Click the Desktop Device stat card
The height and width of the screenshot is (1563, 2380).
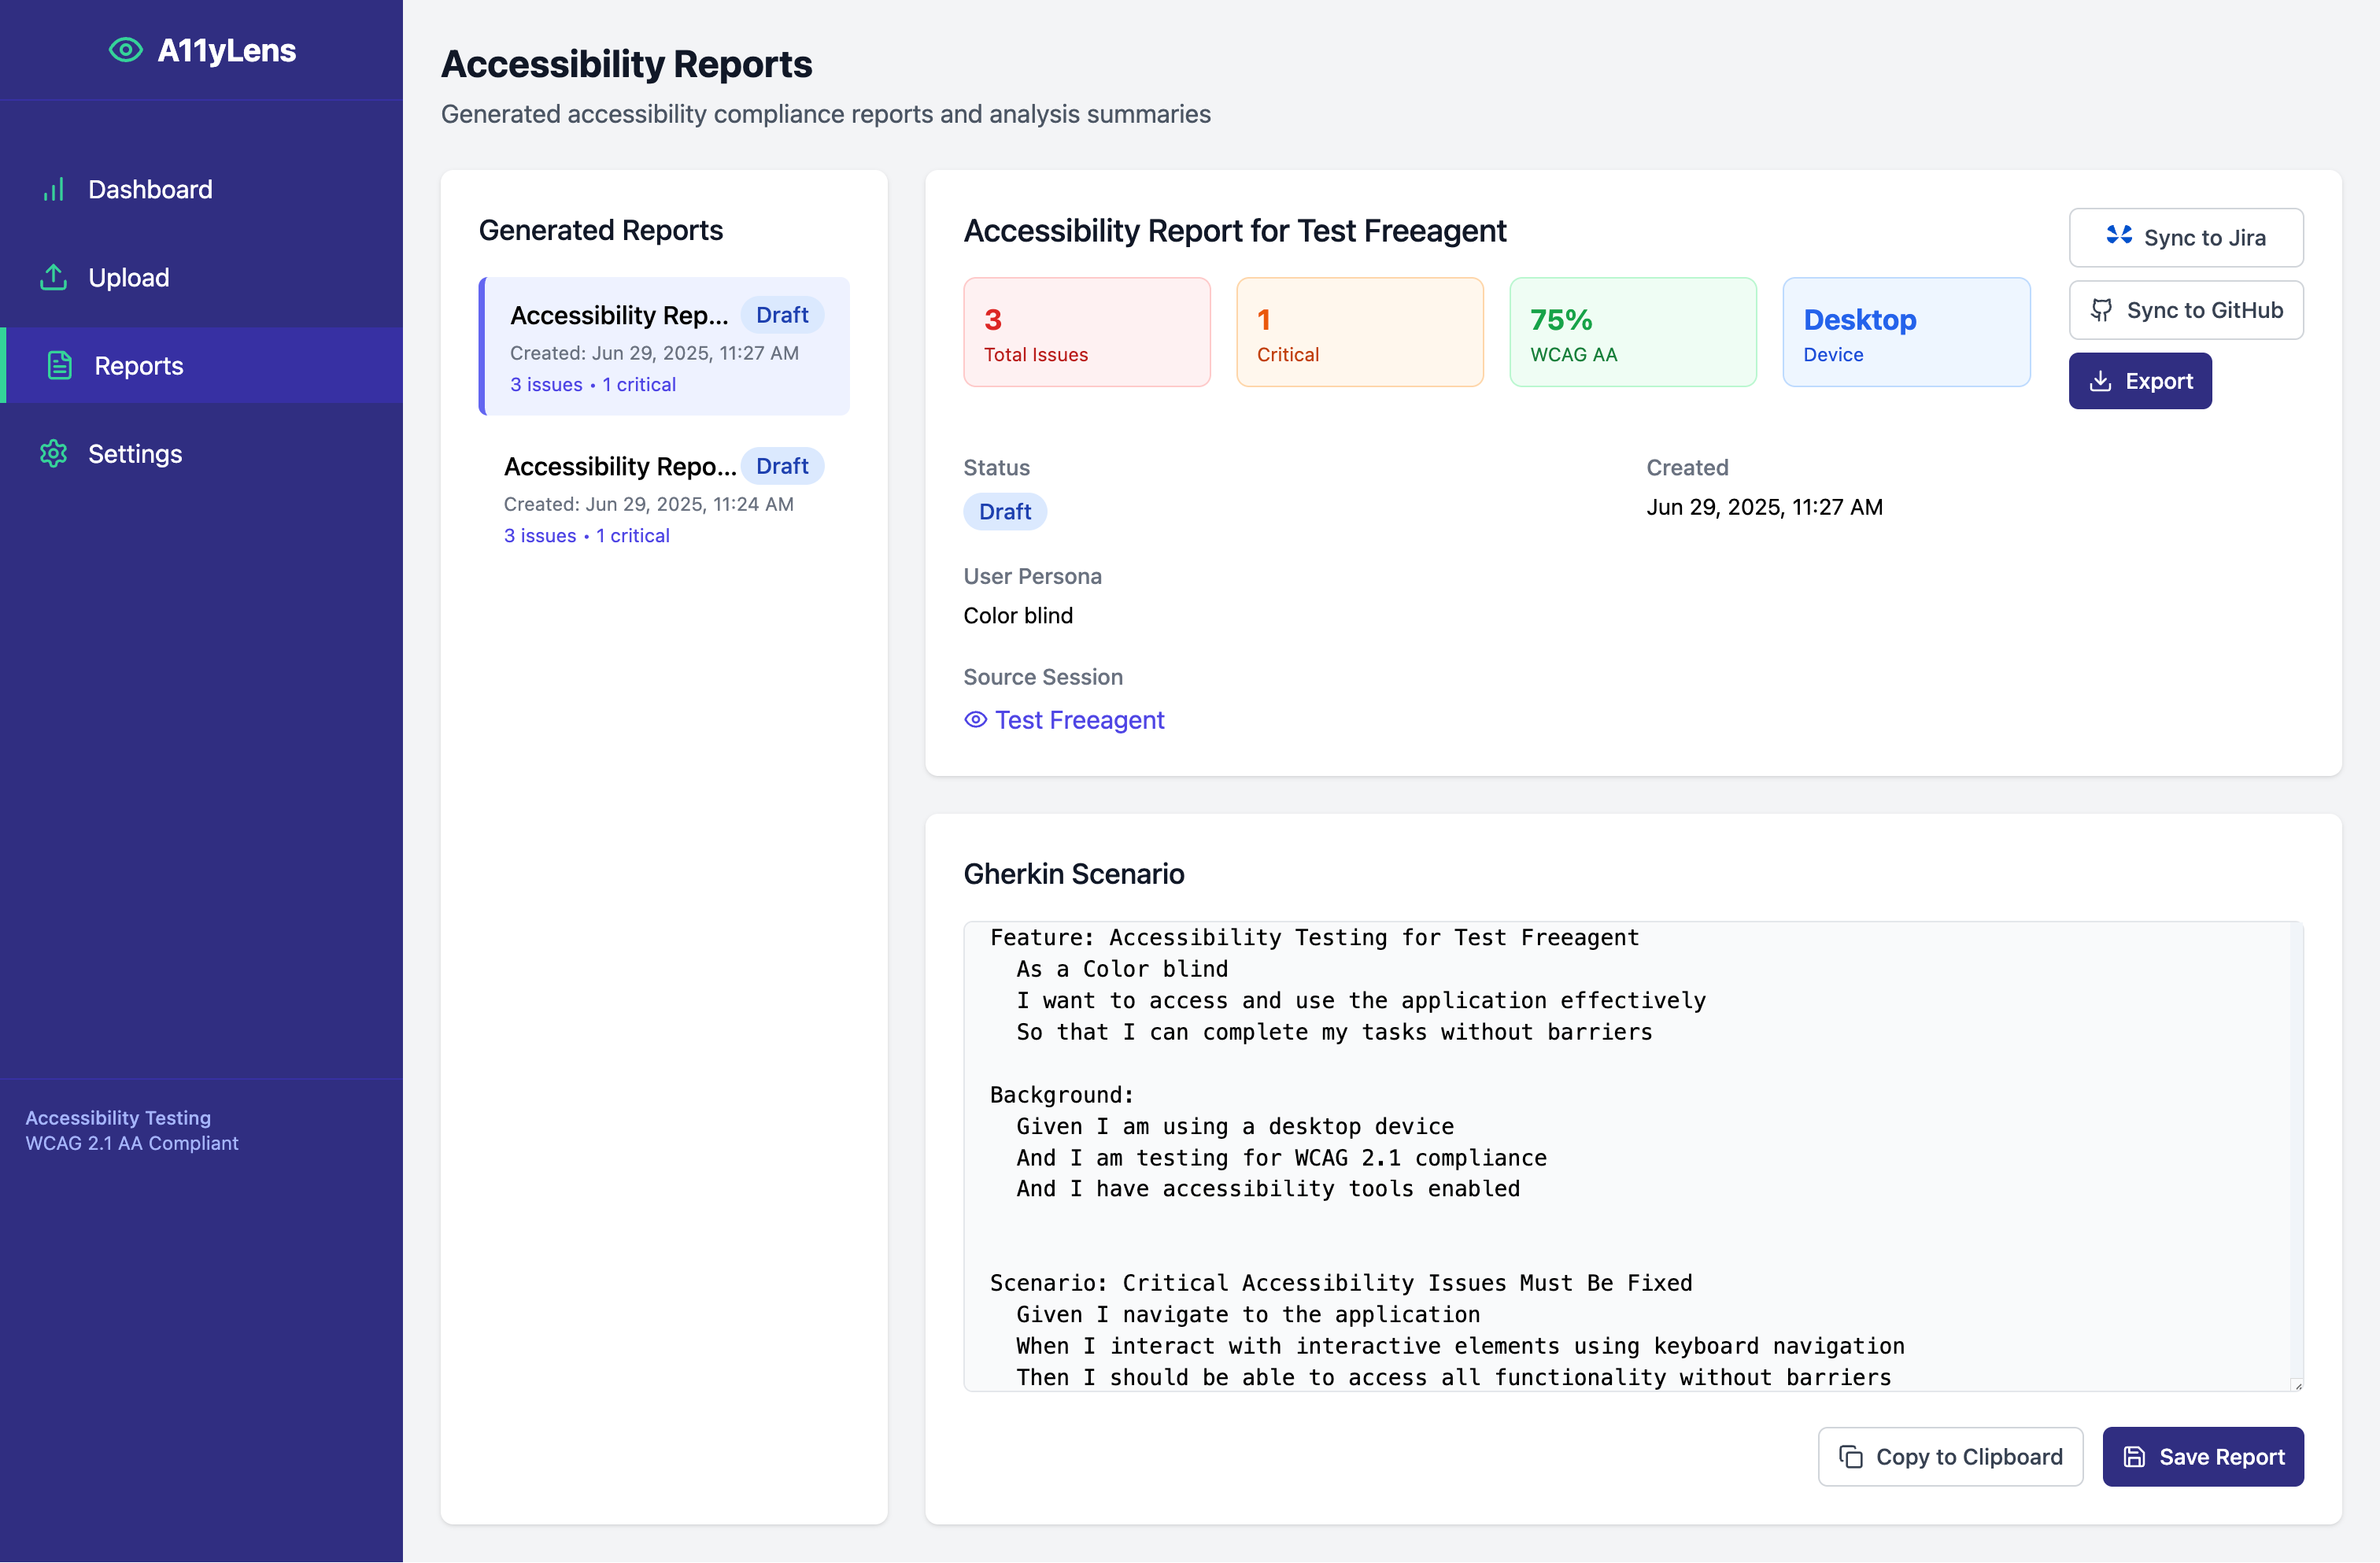(x=1905, y=332)
